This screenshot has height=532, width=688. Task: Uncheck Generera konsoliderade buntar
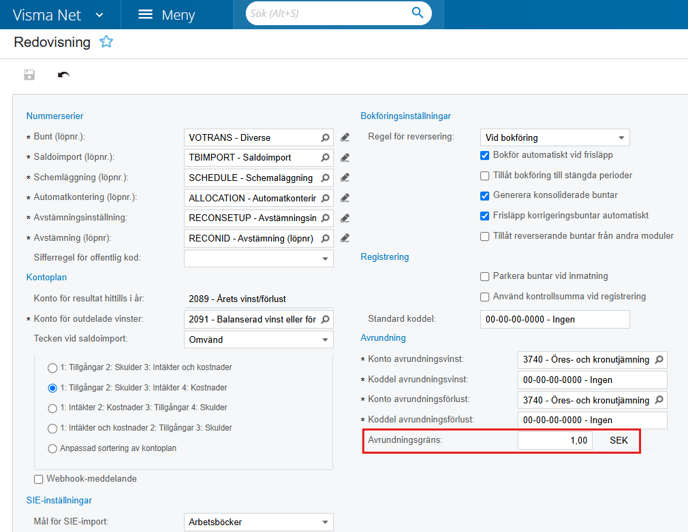484,196
